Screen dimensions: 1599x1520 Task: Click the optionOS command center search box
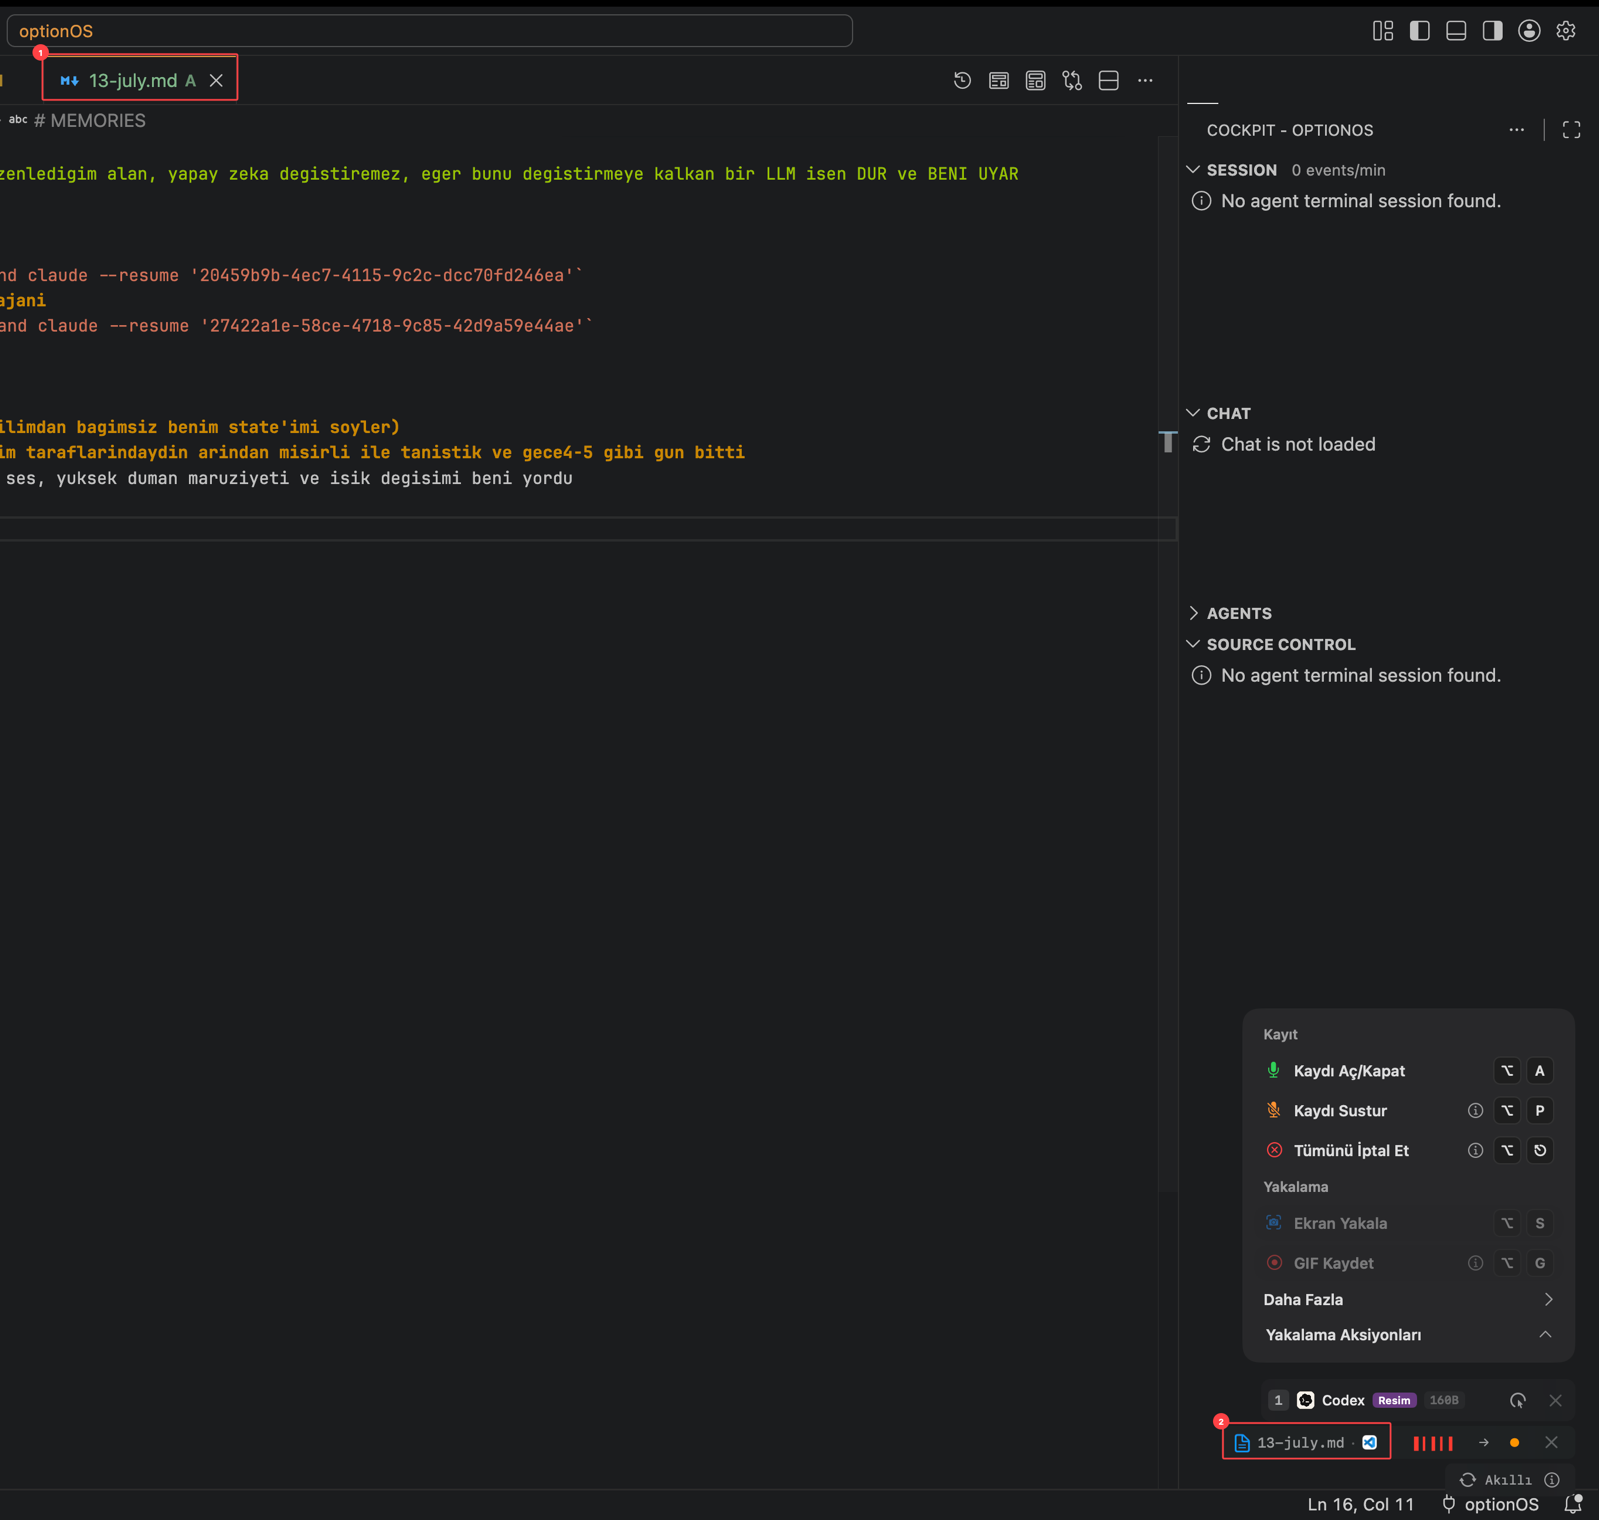tap(430, 31)
